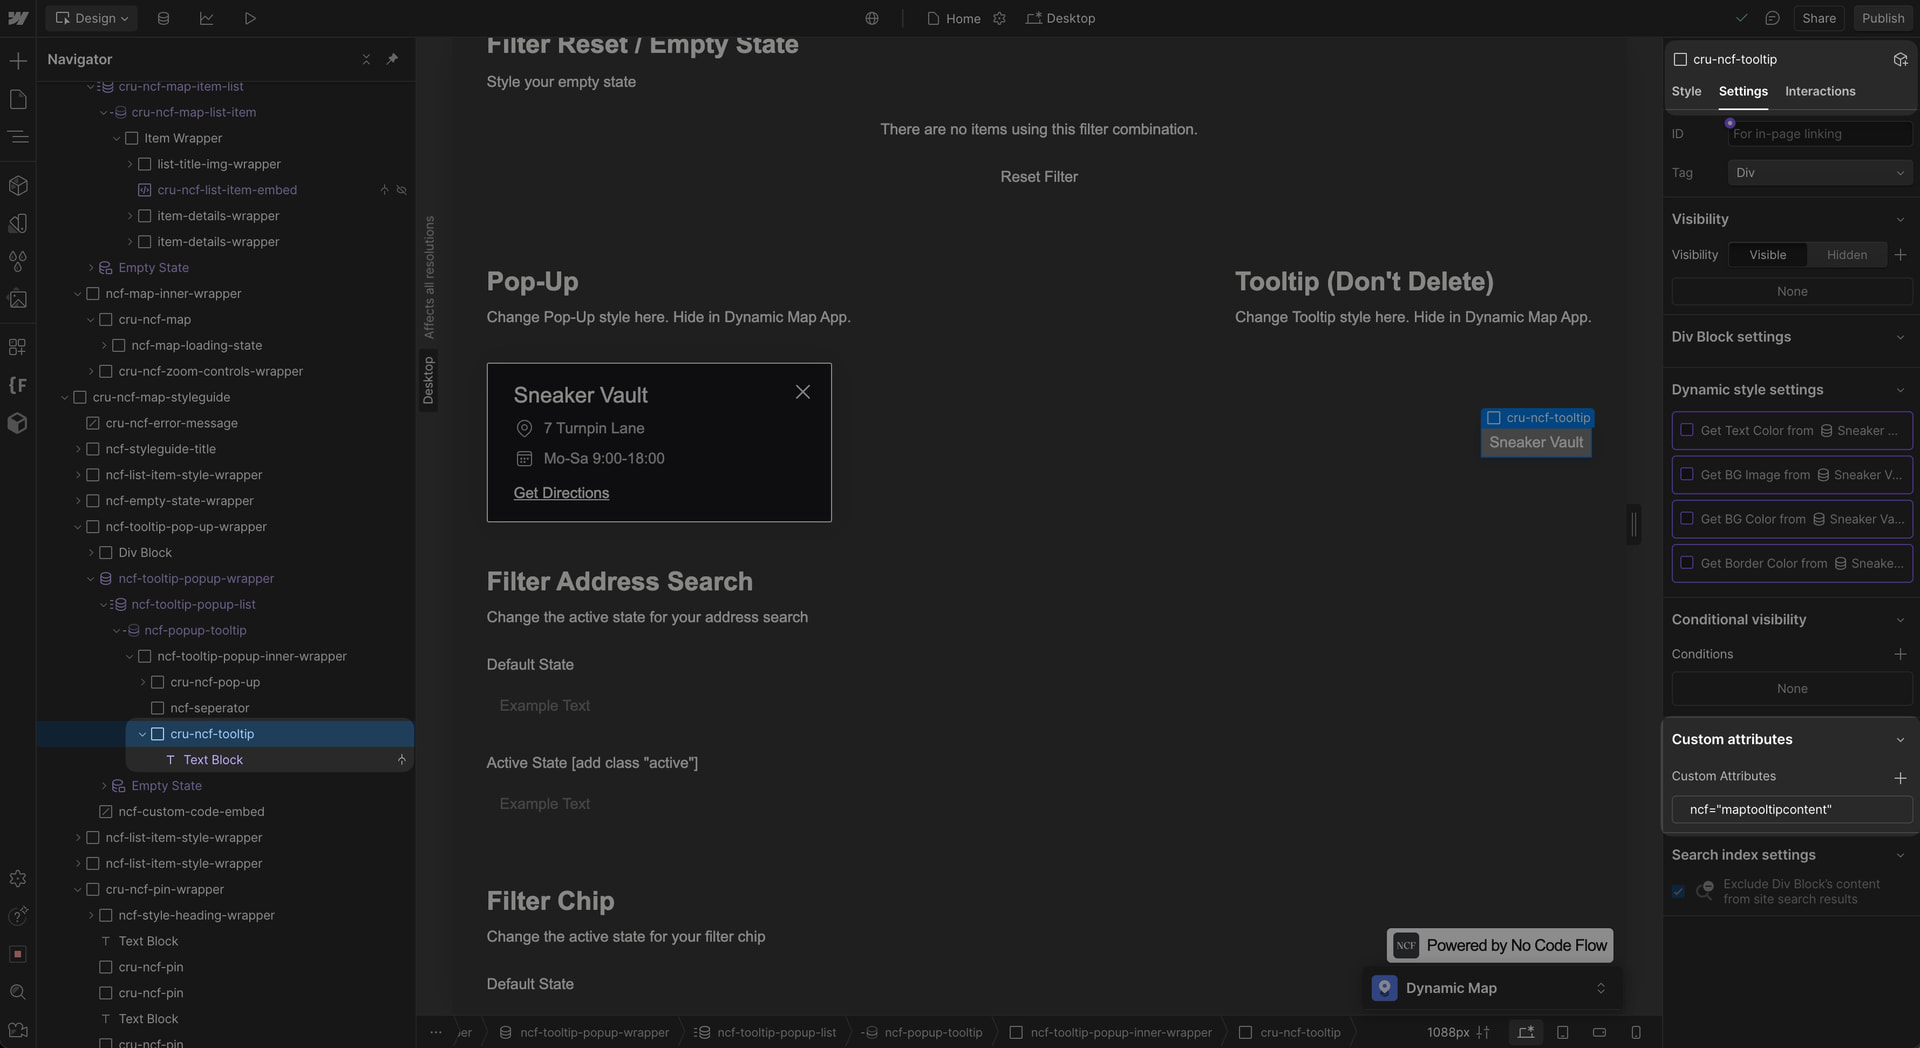1920x1048 pixels.
Task: Open the Add Elements plus panel
Action: [x=18, y=61]
